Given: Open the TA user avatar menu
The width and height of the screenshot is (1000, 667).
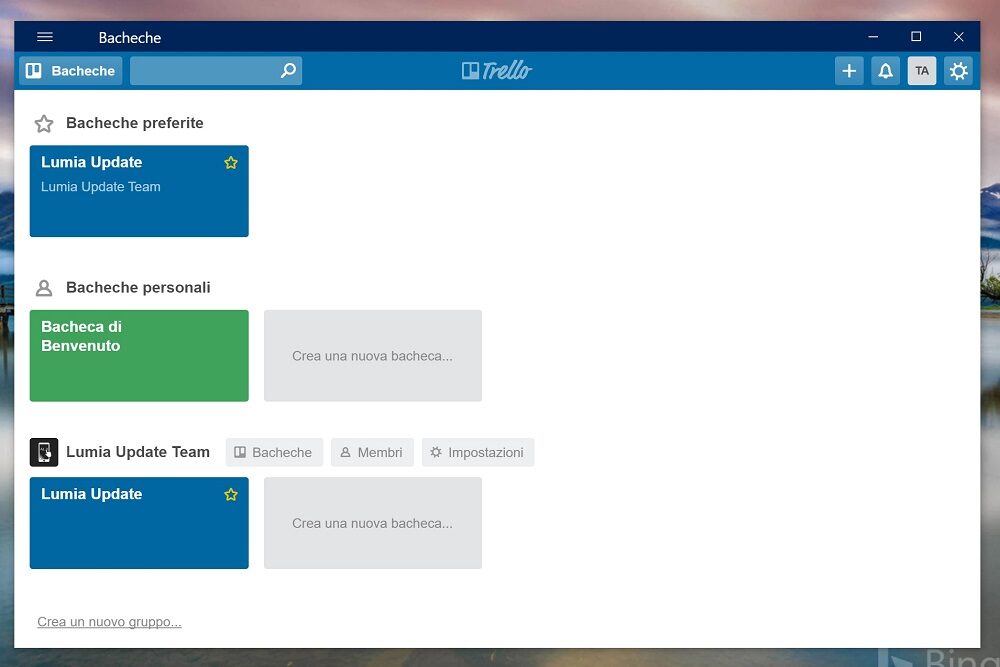Looking at the screenshot, I should pos(922,71).
